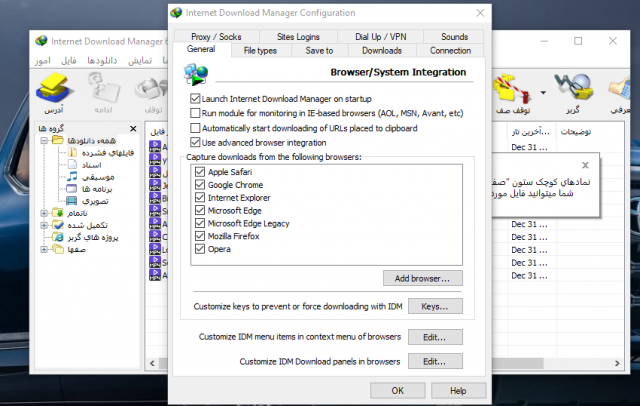
Task: Select the Video (تصویری) category icon
Action: (72, 200)
